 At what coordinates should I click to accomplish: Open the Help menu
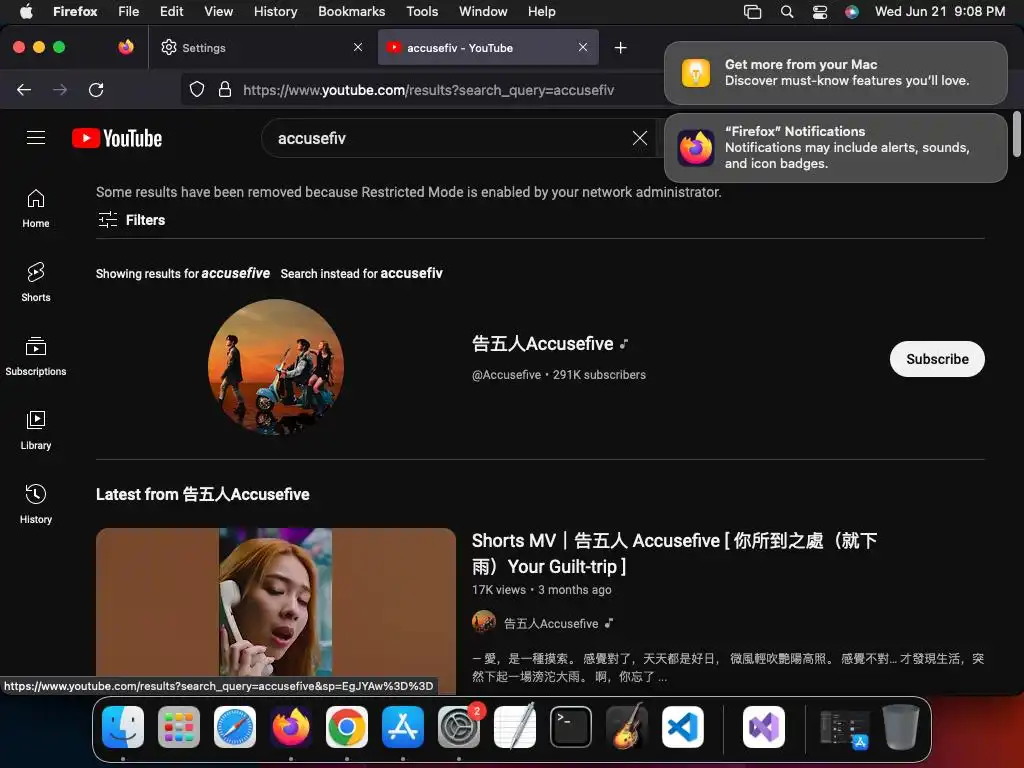(x=541, y=12)
